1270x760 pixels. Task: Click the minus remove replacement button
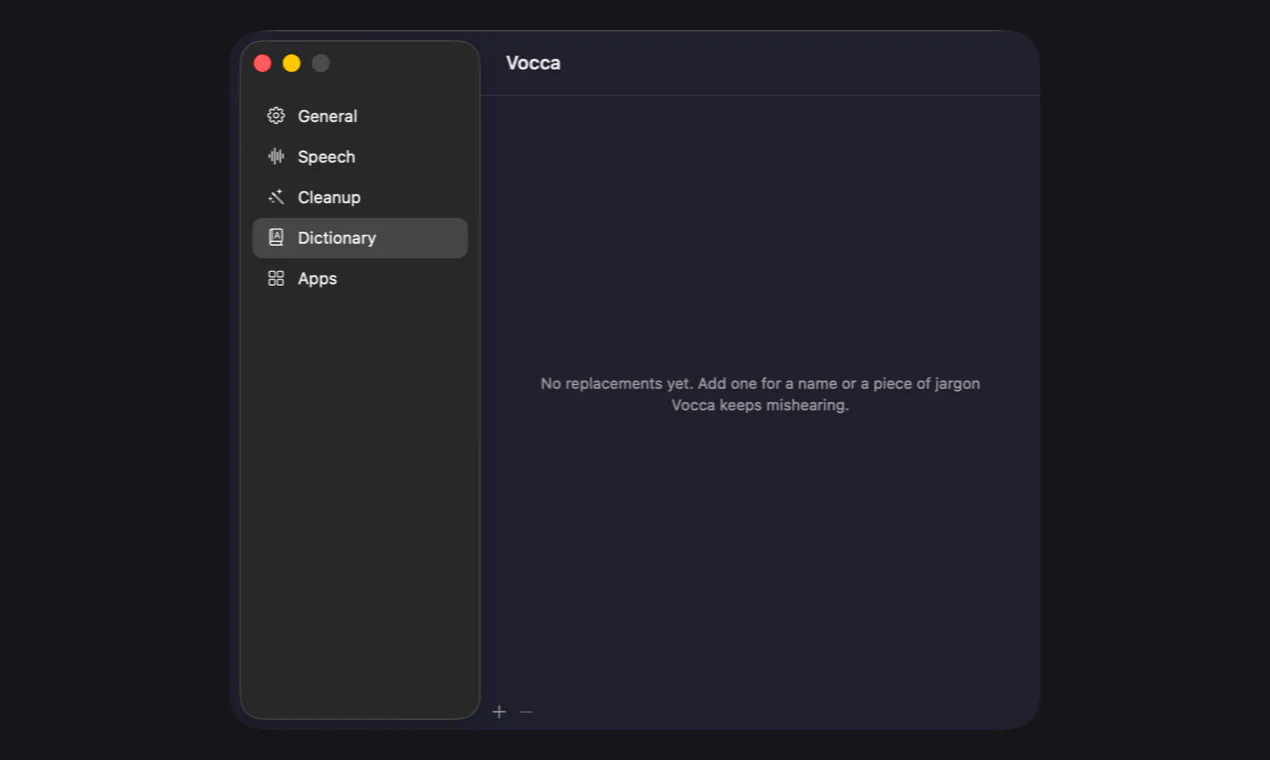(x=526, y=712)
